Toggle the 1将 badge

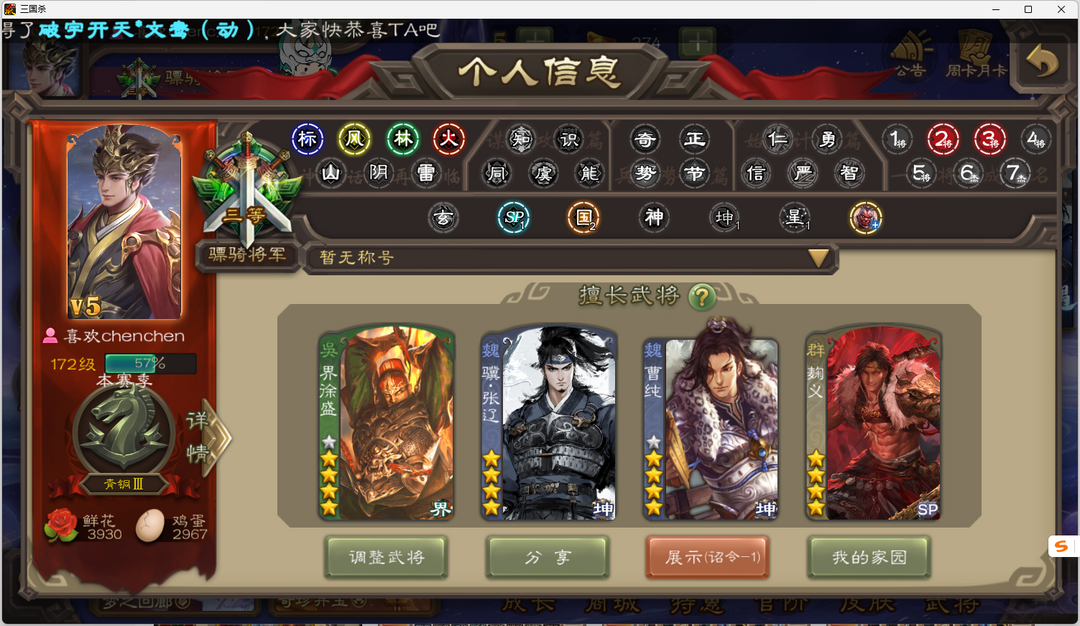[897, 140]
